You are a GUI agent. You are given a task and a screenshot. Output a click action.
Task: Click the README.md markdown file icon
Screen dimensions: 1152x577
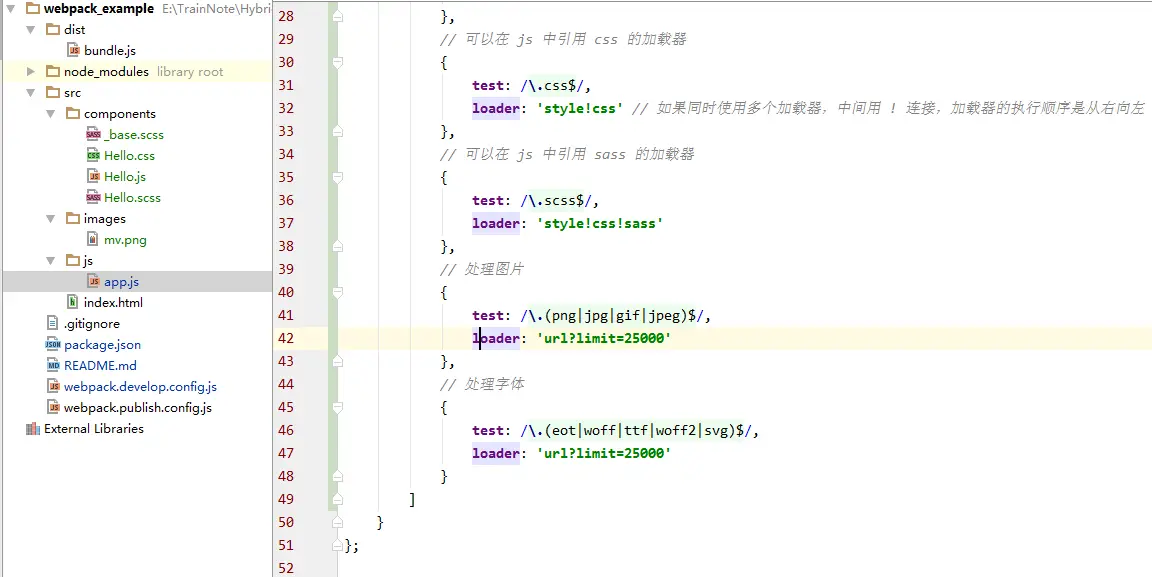tap(52, 365)
